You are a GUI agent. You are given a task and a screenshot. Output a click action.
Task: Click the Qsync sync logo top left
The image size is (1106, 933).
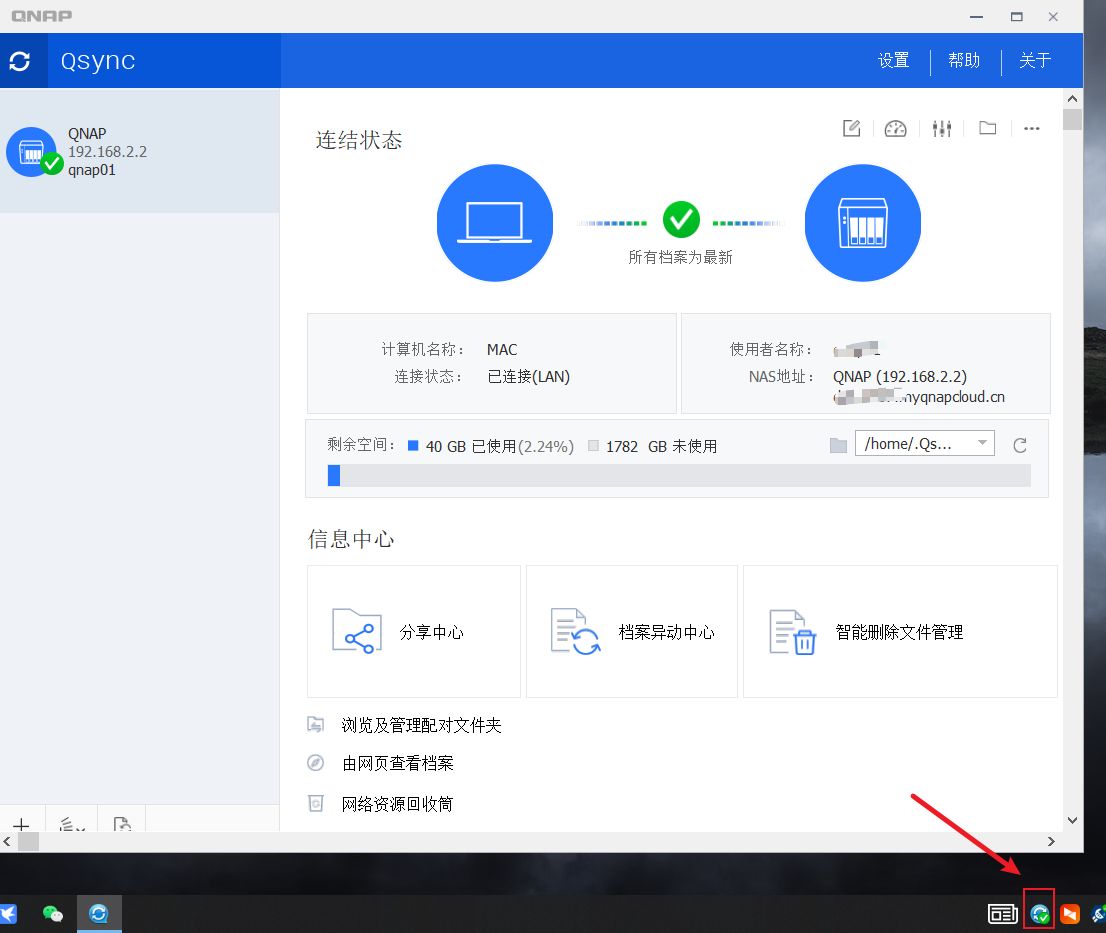coord(22,60)
